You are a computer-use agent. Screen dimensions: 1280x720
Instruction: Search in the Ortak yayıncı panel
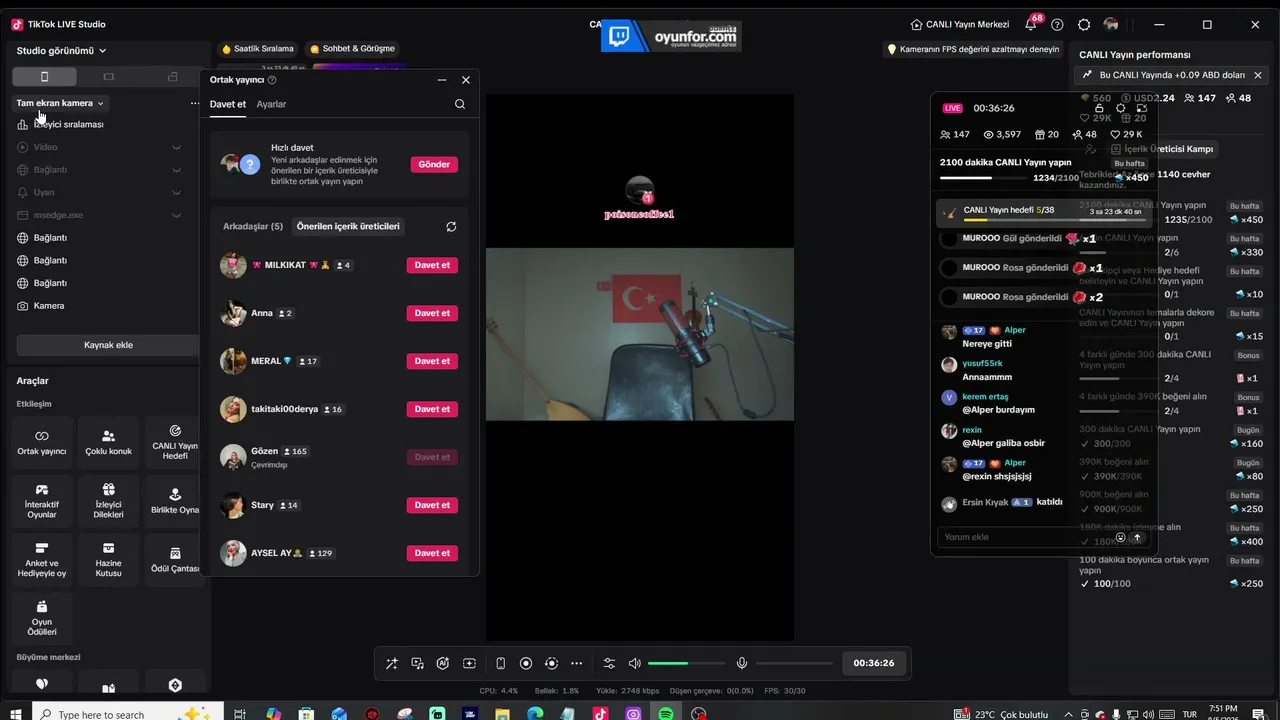[x=460, y=104]
